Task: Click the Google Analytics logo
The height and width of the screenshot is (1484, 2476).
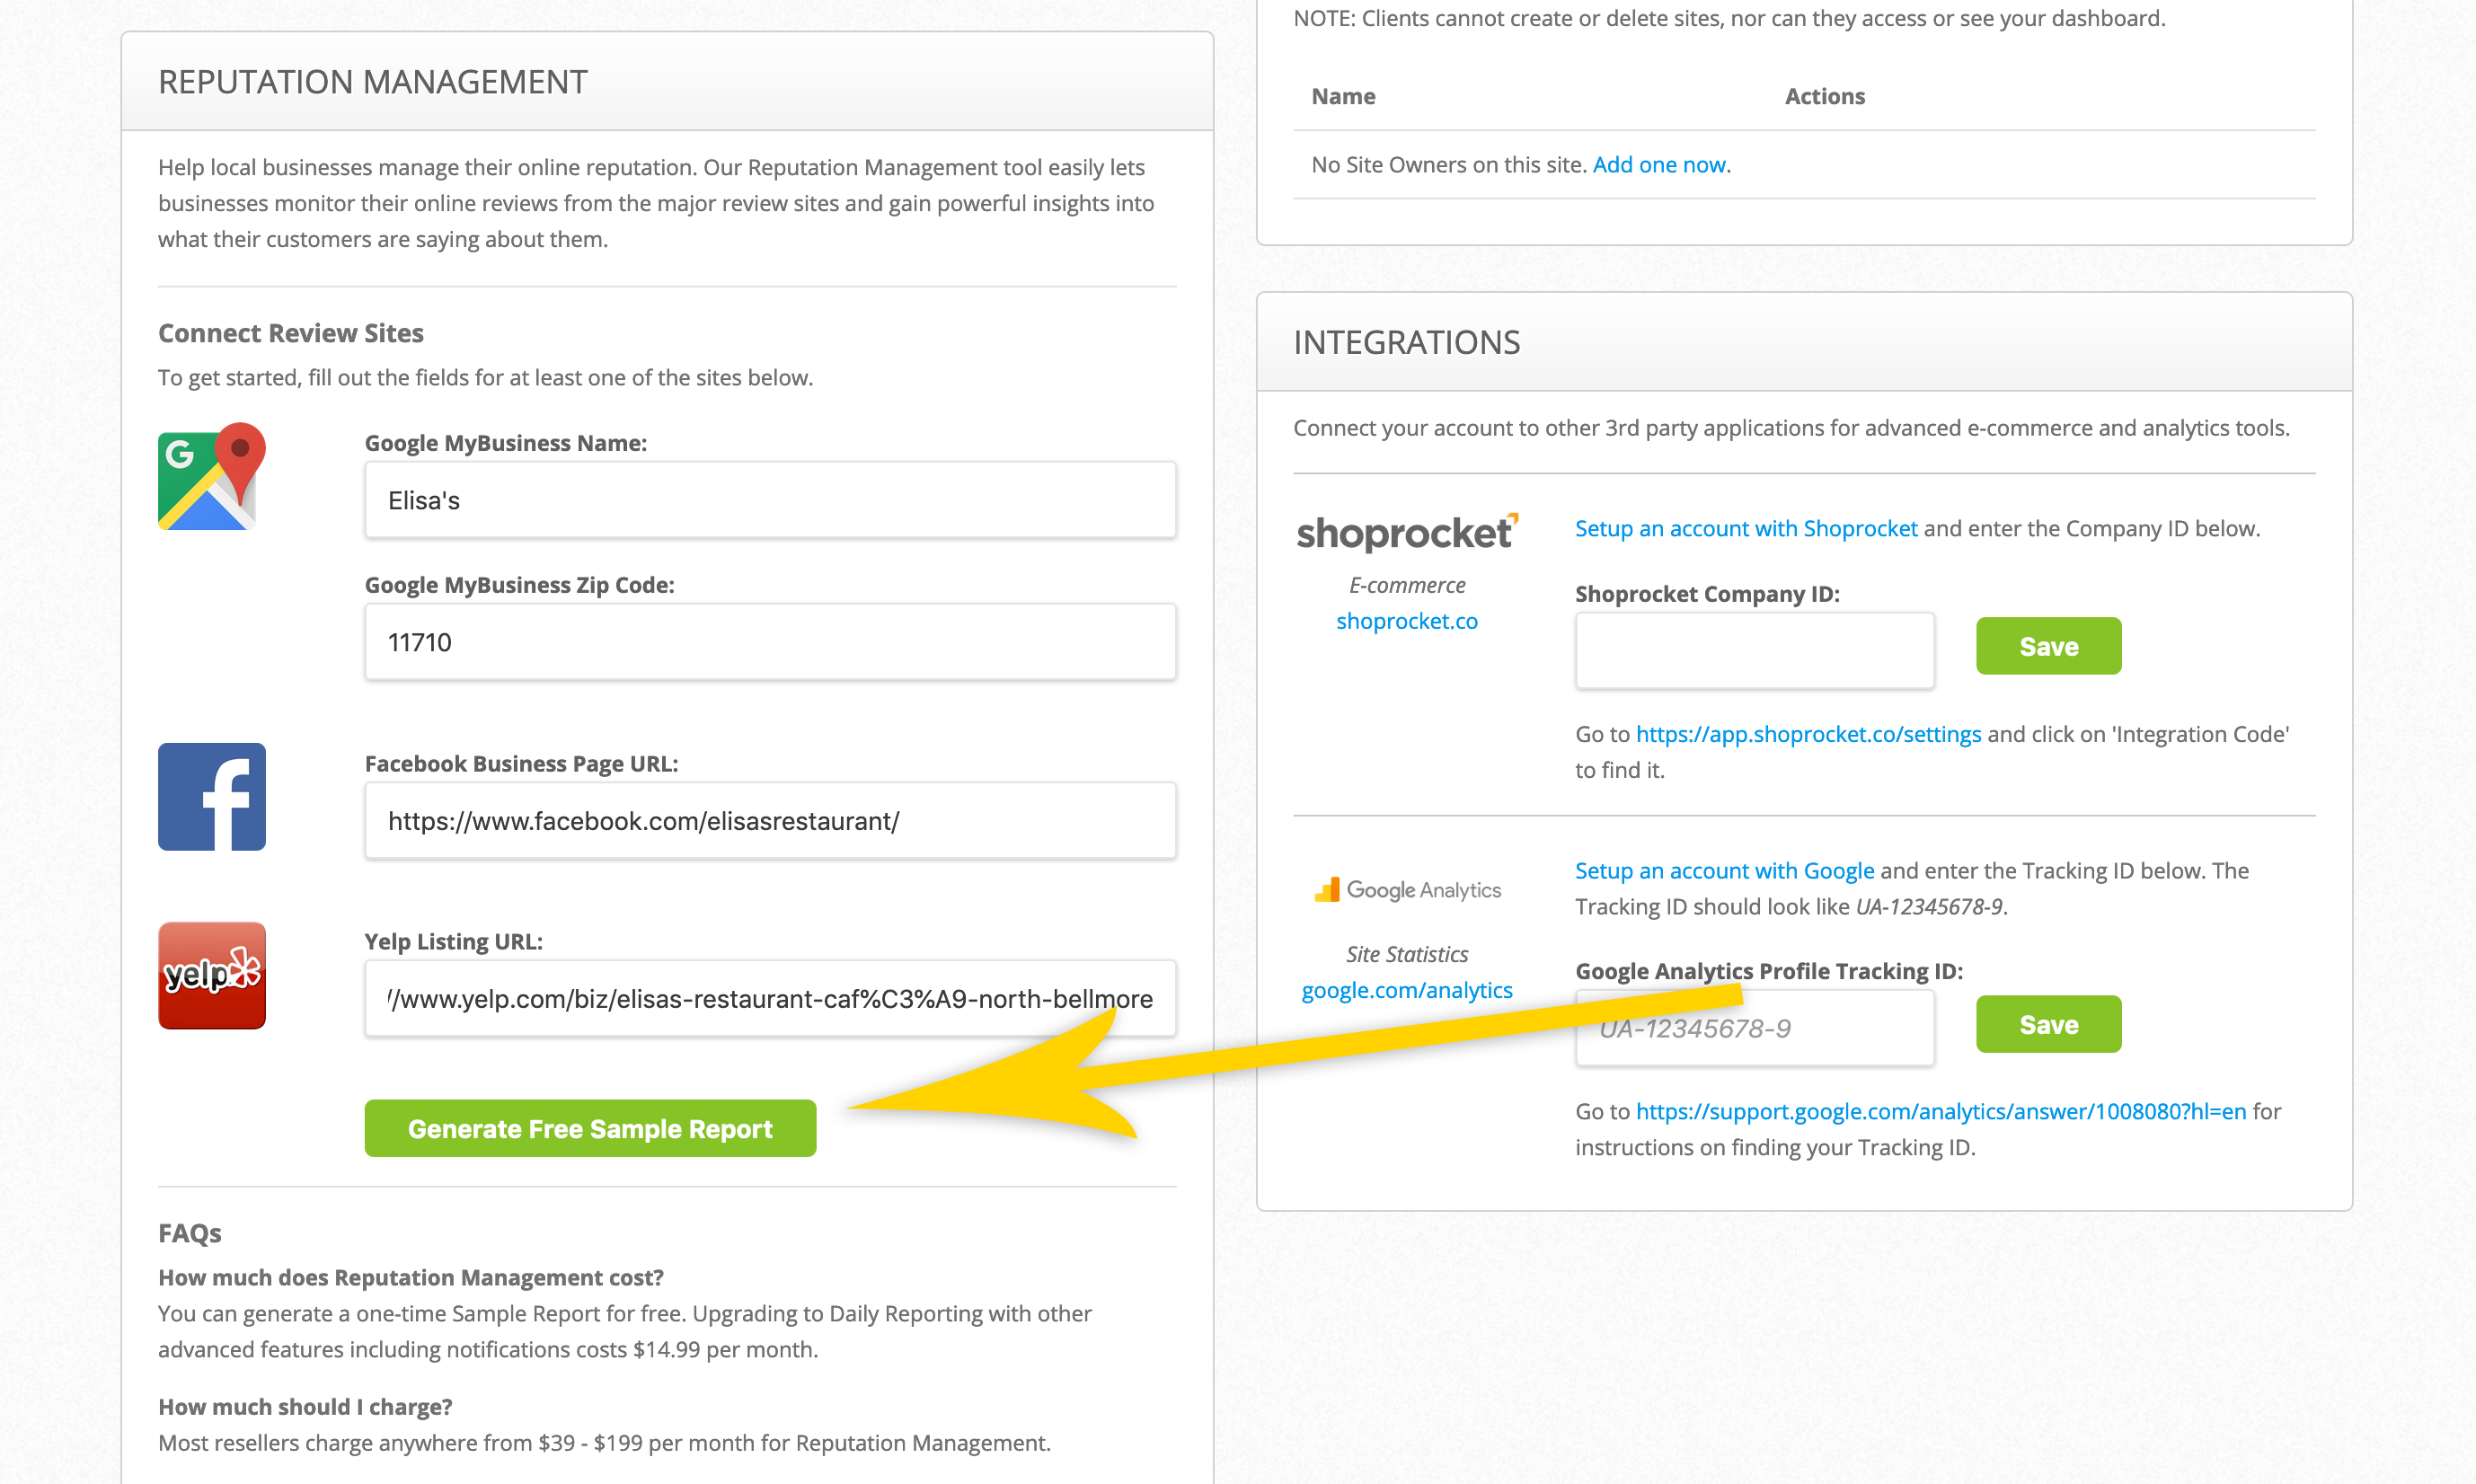Action: click(1407, 889)
